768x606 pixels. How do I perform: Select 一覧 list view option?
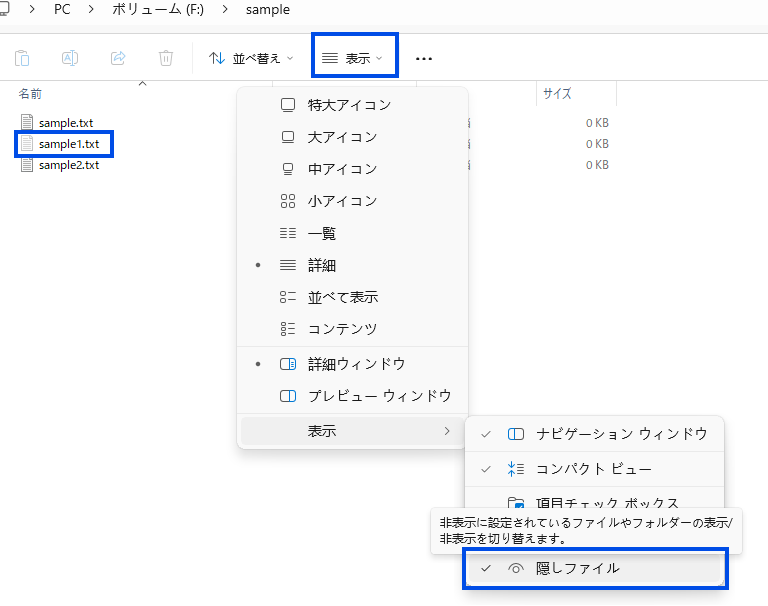pyautogui.click(x=352, y=233)
